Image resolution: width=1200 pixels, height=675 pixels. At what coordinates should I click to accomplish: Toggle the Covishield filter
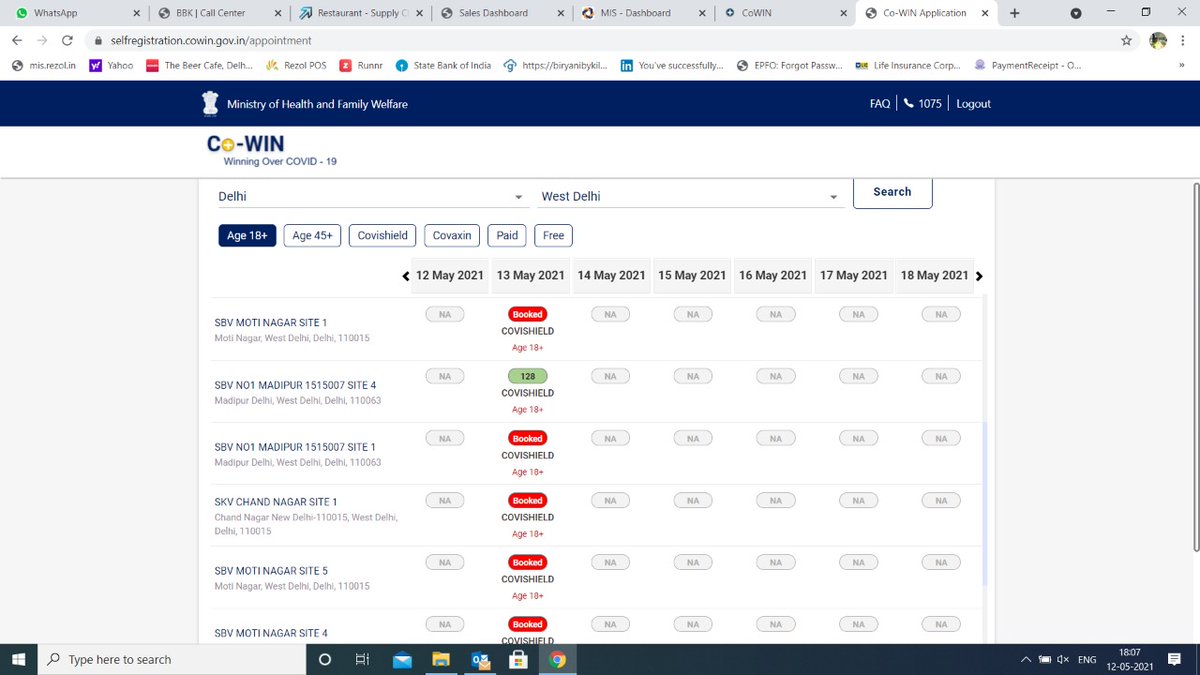[383, 236]
